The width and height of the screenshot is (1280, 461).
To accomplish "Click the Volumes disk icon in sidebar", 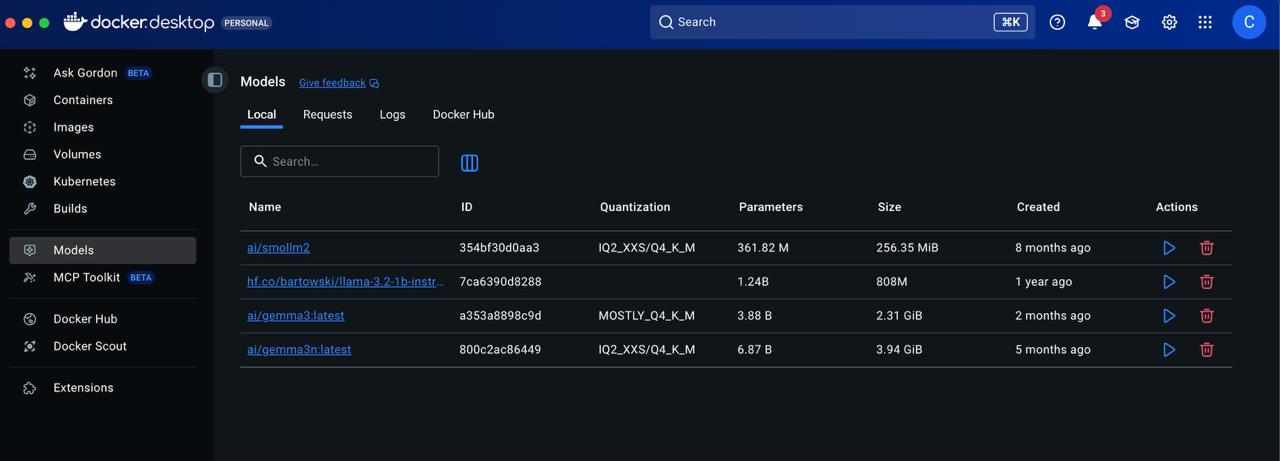I will 30,154.
